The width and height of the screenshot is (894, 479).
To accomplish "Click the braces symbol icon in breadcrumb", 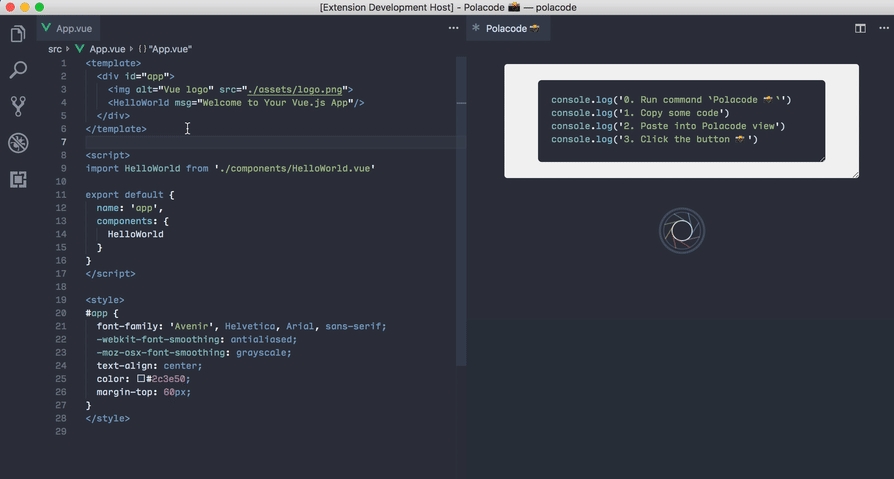I will [x=143, y=49].
